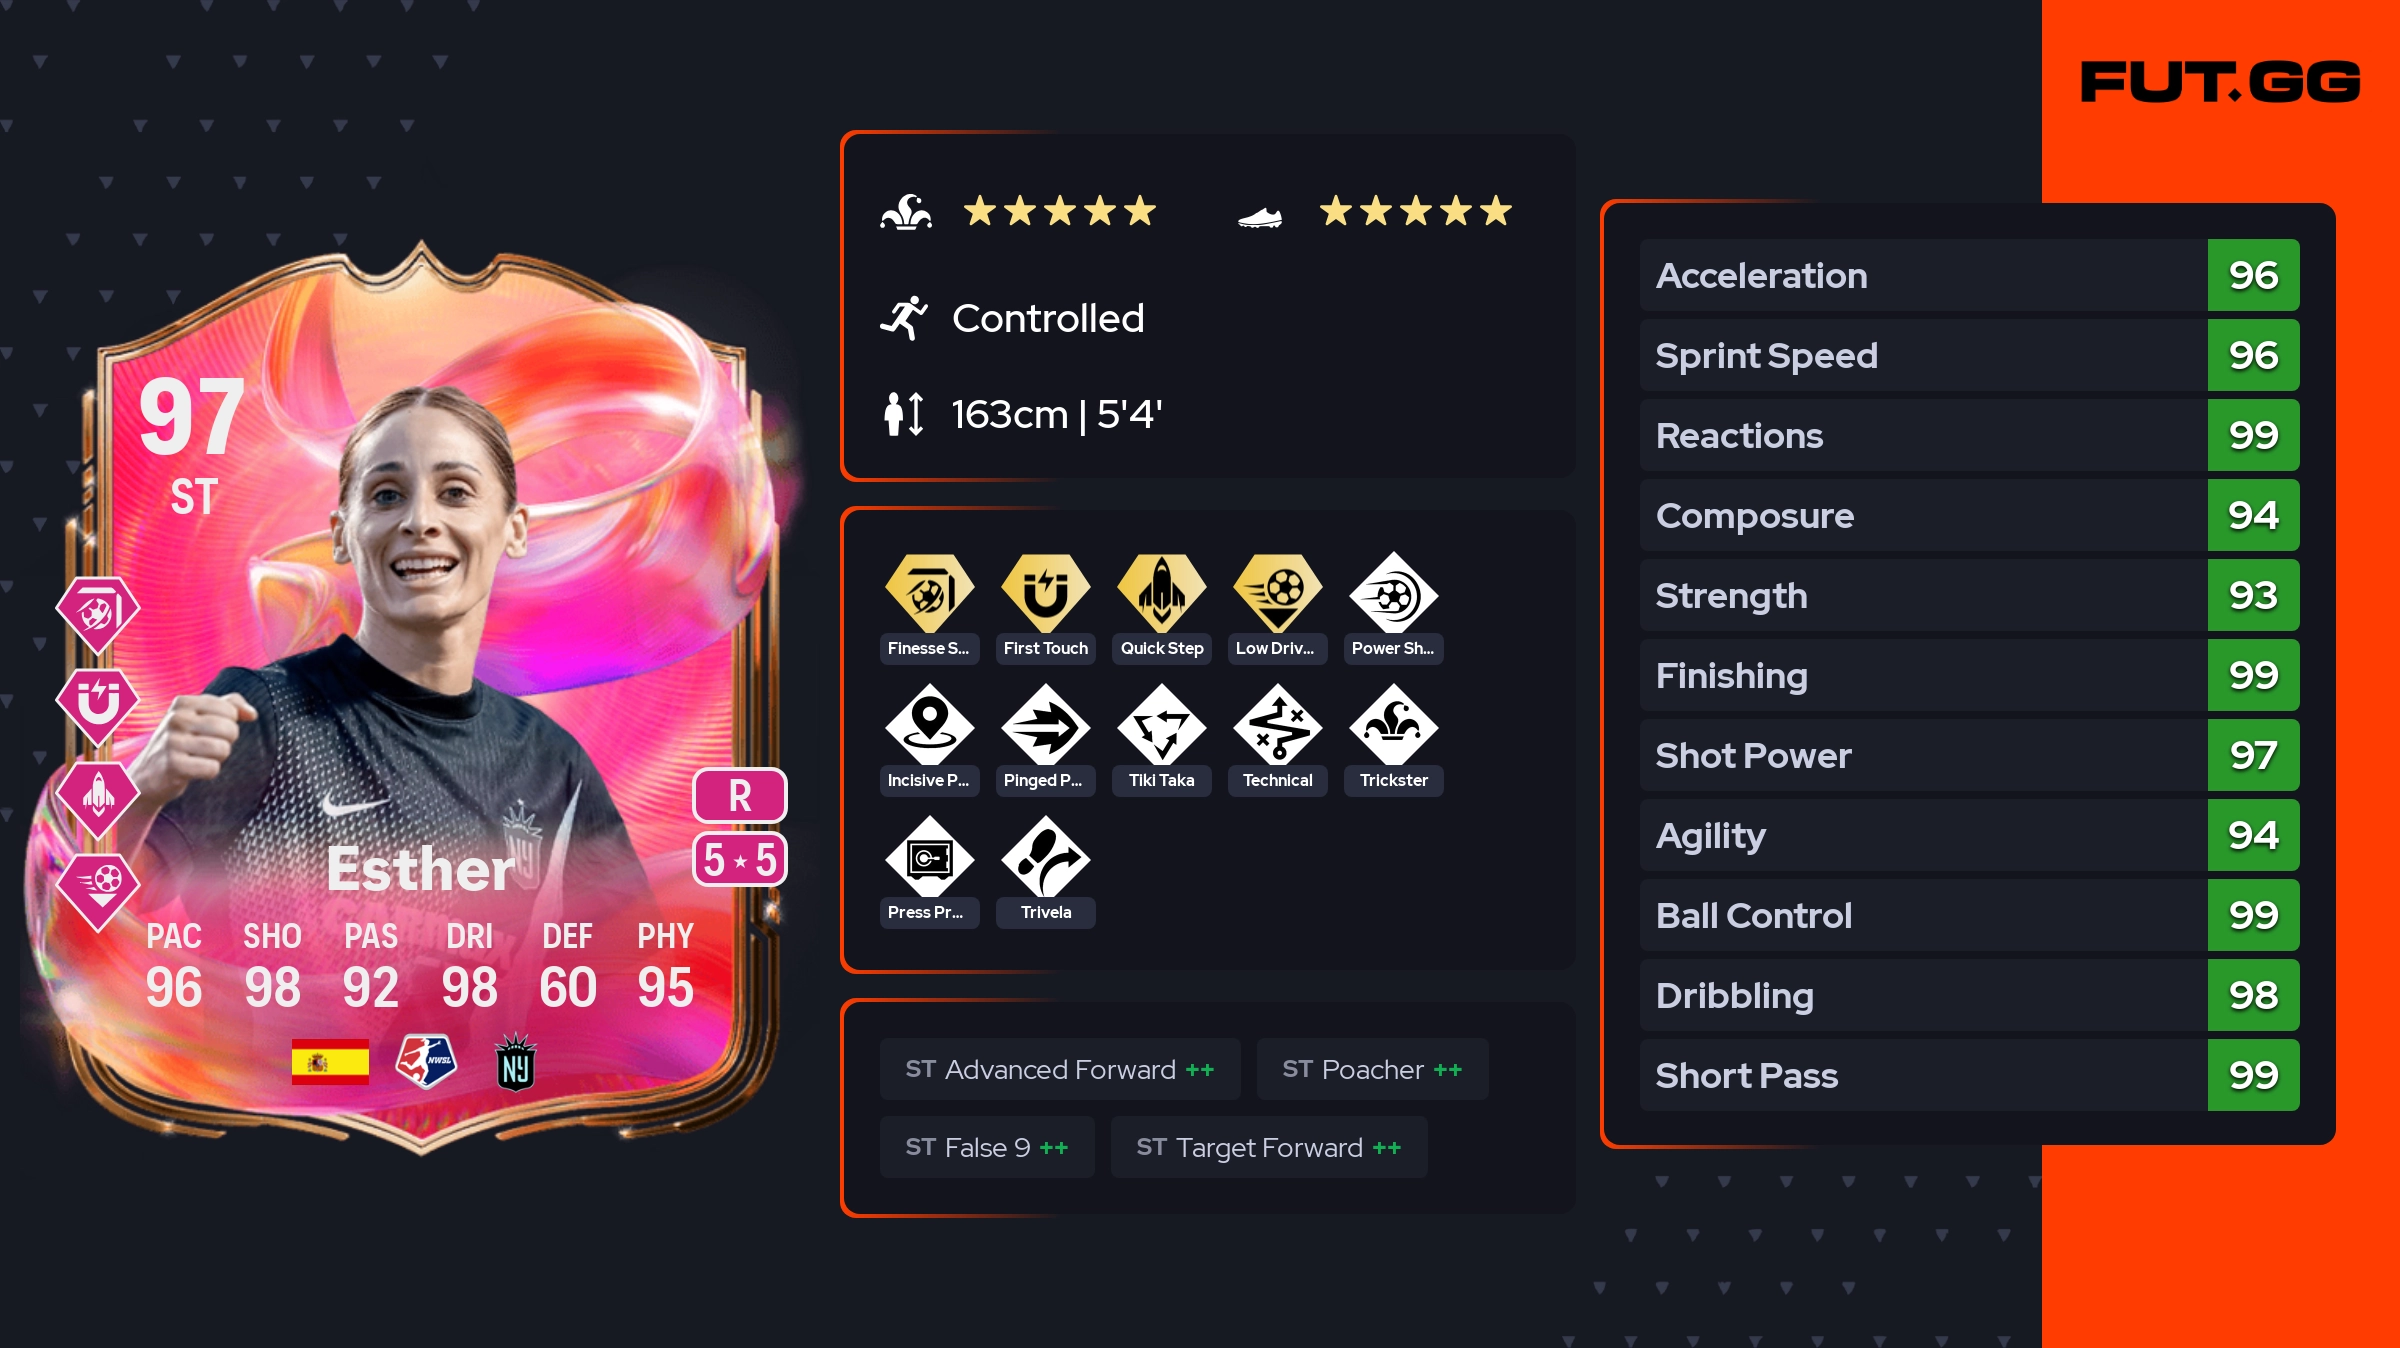
Task: Click the ST Advanced Forward role tag
Action: click(x=1060, y=1069)
